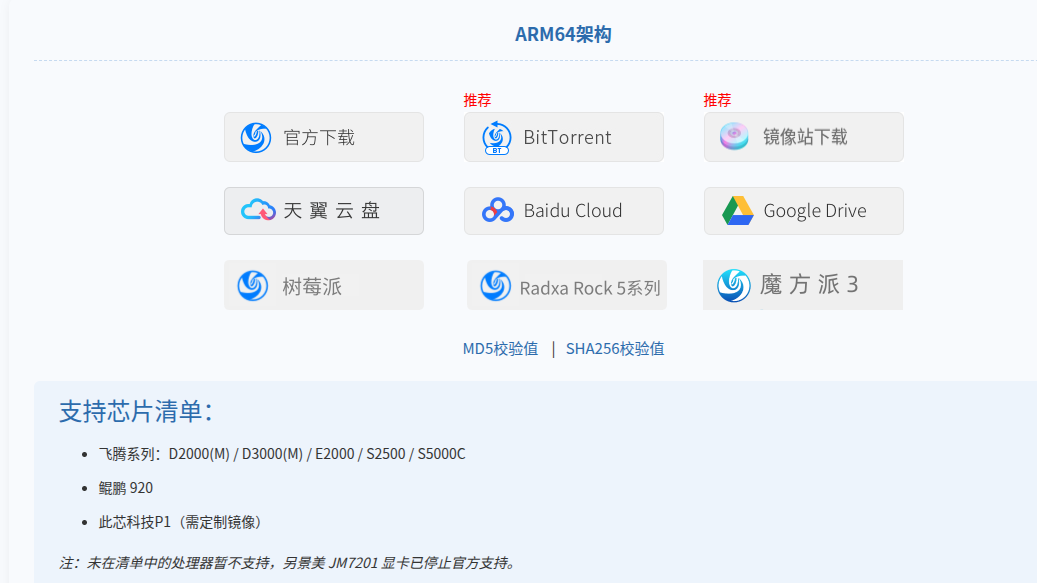Click the 此芯科技P1 list entry

tap(180, 522)
